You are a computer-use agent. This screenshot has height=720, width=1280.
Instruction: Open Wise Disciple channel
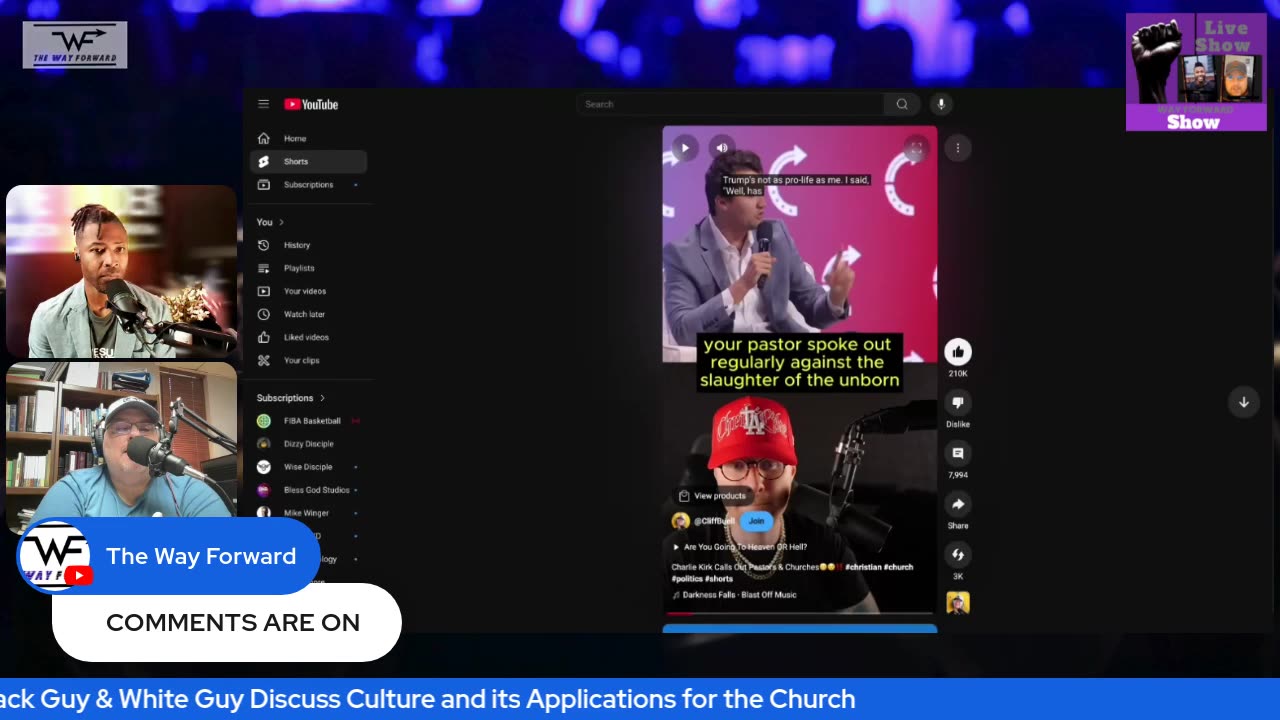(309, 467)
